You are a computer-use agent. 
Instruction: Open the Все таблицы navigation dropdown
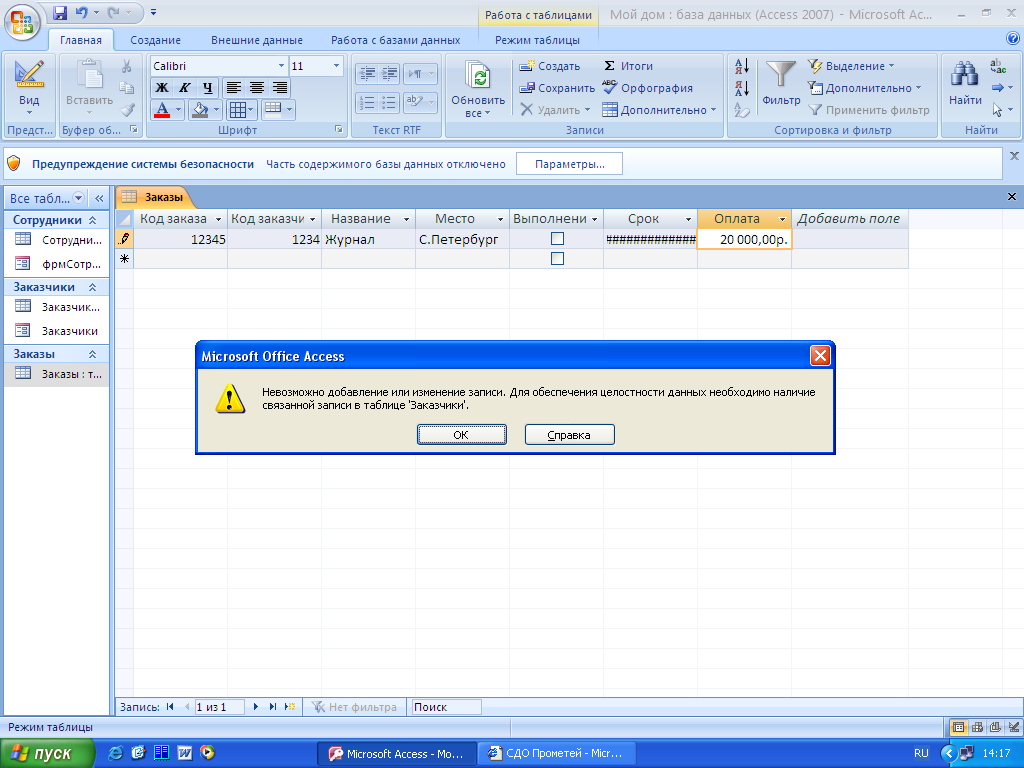(x=78, y=198)
